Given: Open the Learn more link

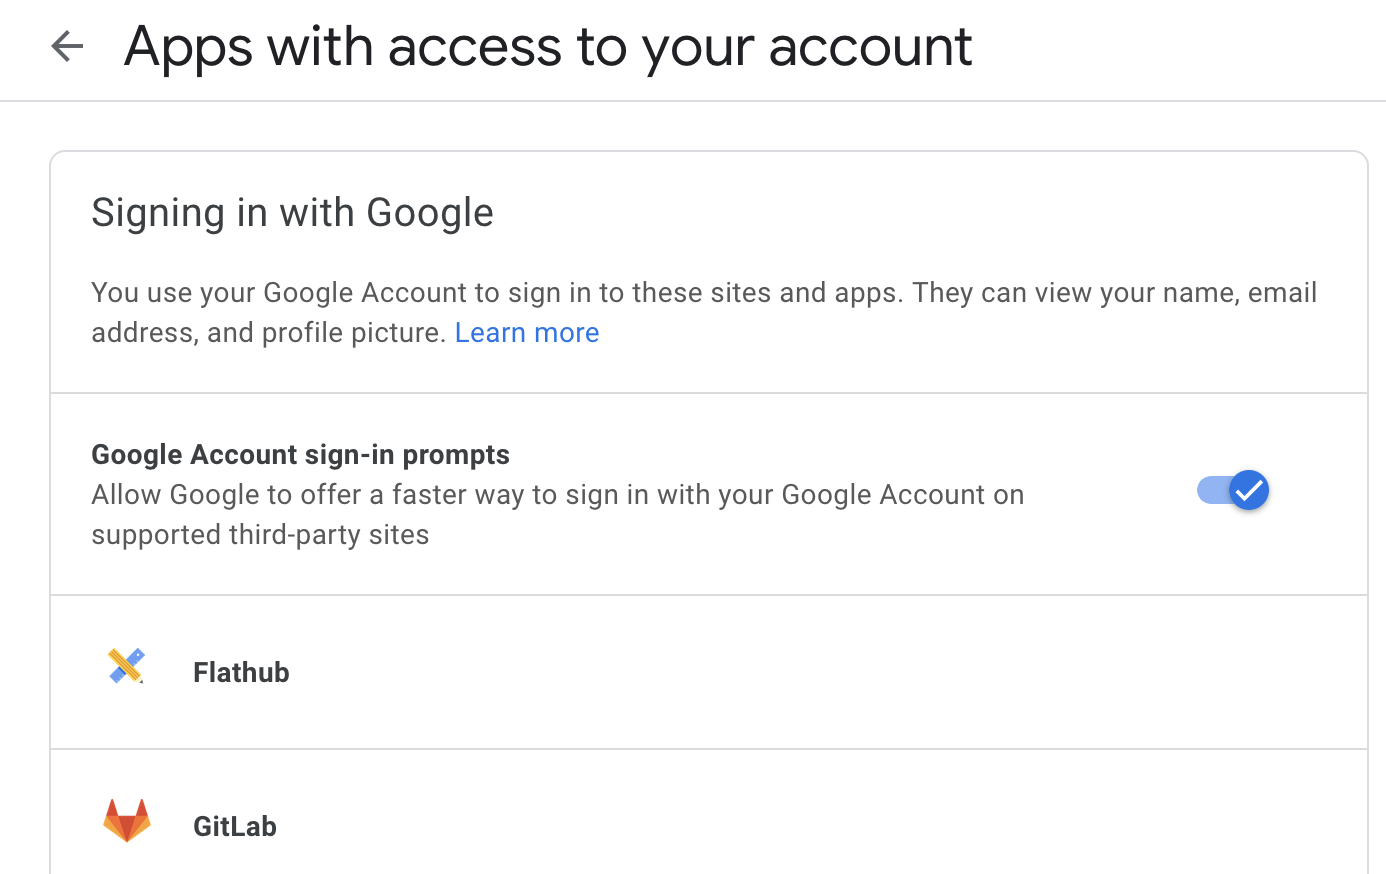Looking at the screenshot, I should (527, 332).
